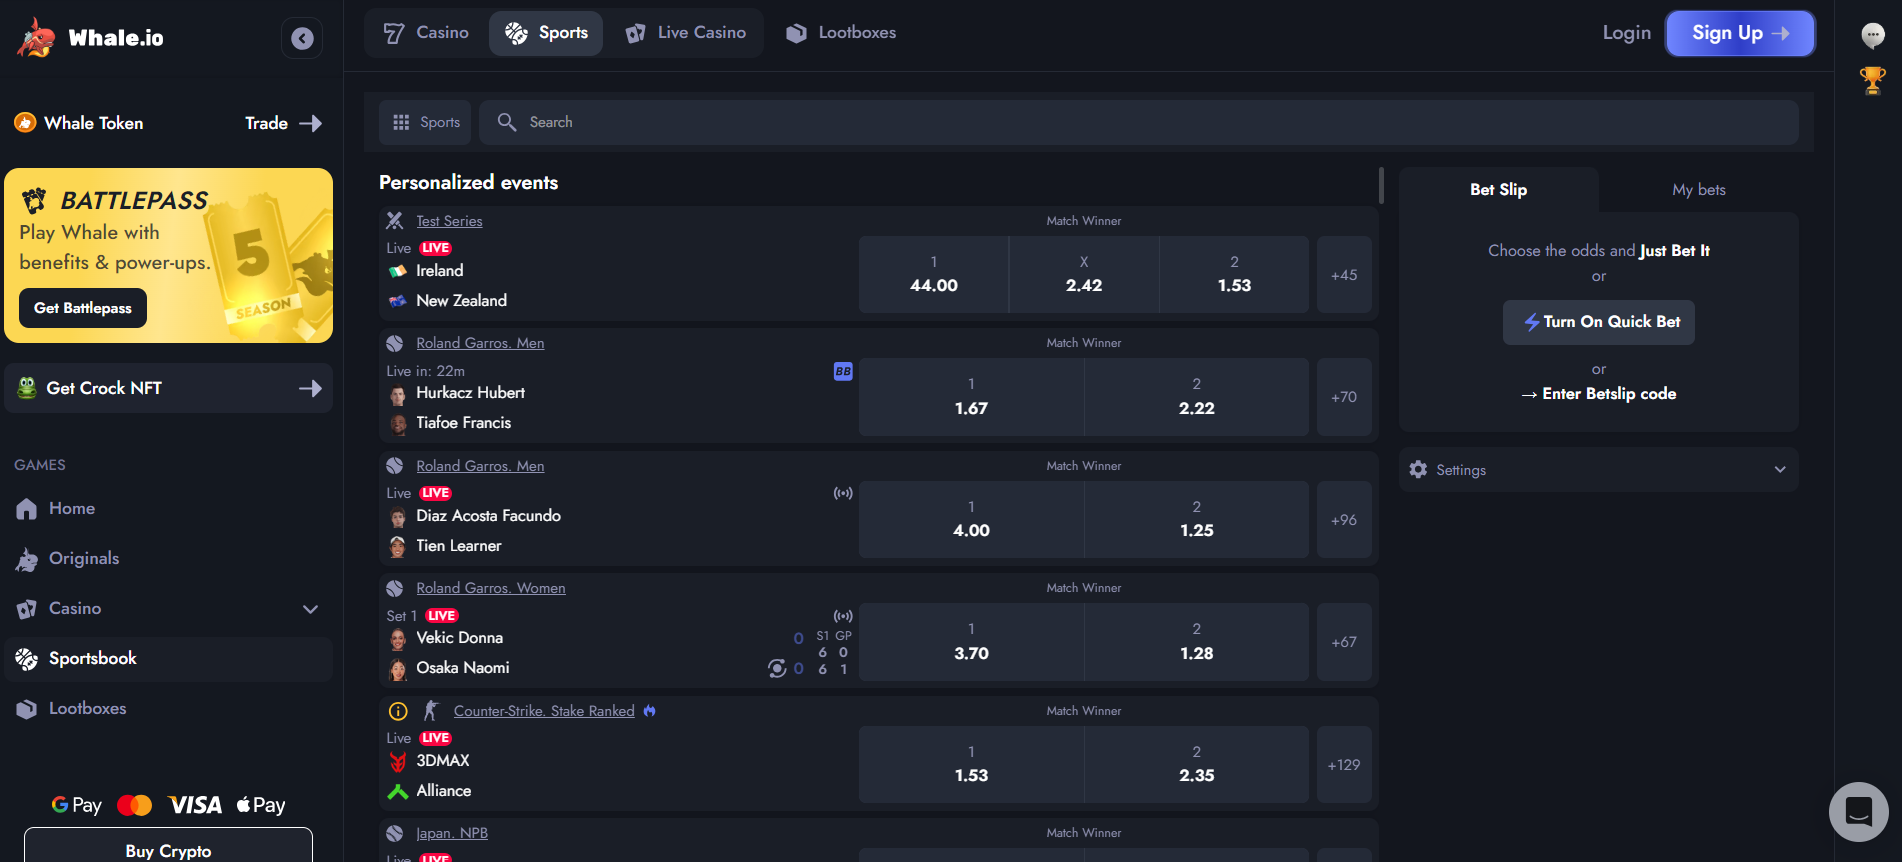Click the Settings gear icon
Image resolution: width=1902 pixels, height=862 pixels.
1418,469
